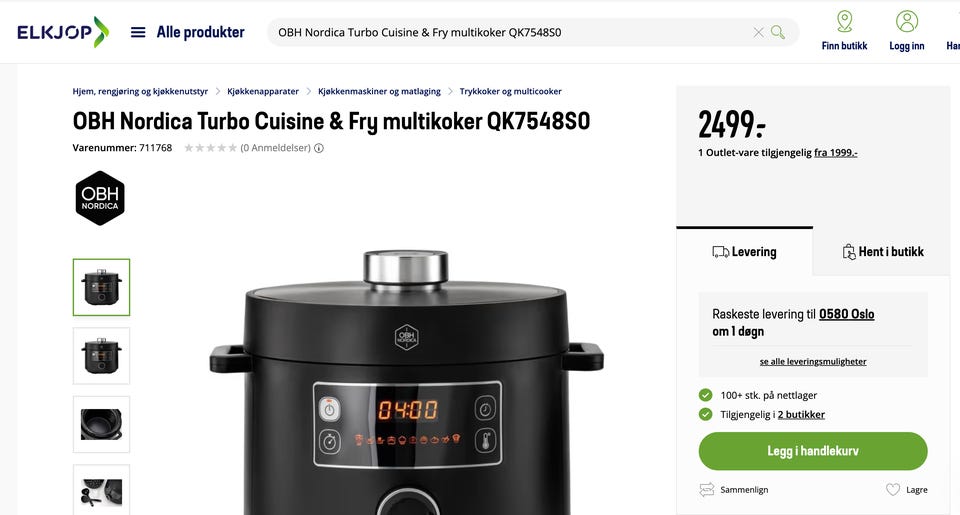The height and width of the screenshot is (515, 960).
Task: Expand se alle leveringsmuligheter
Action: (x=813, y=361)
